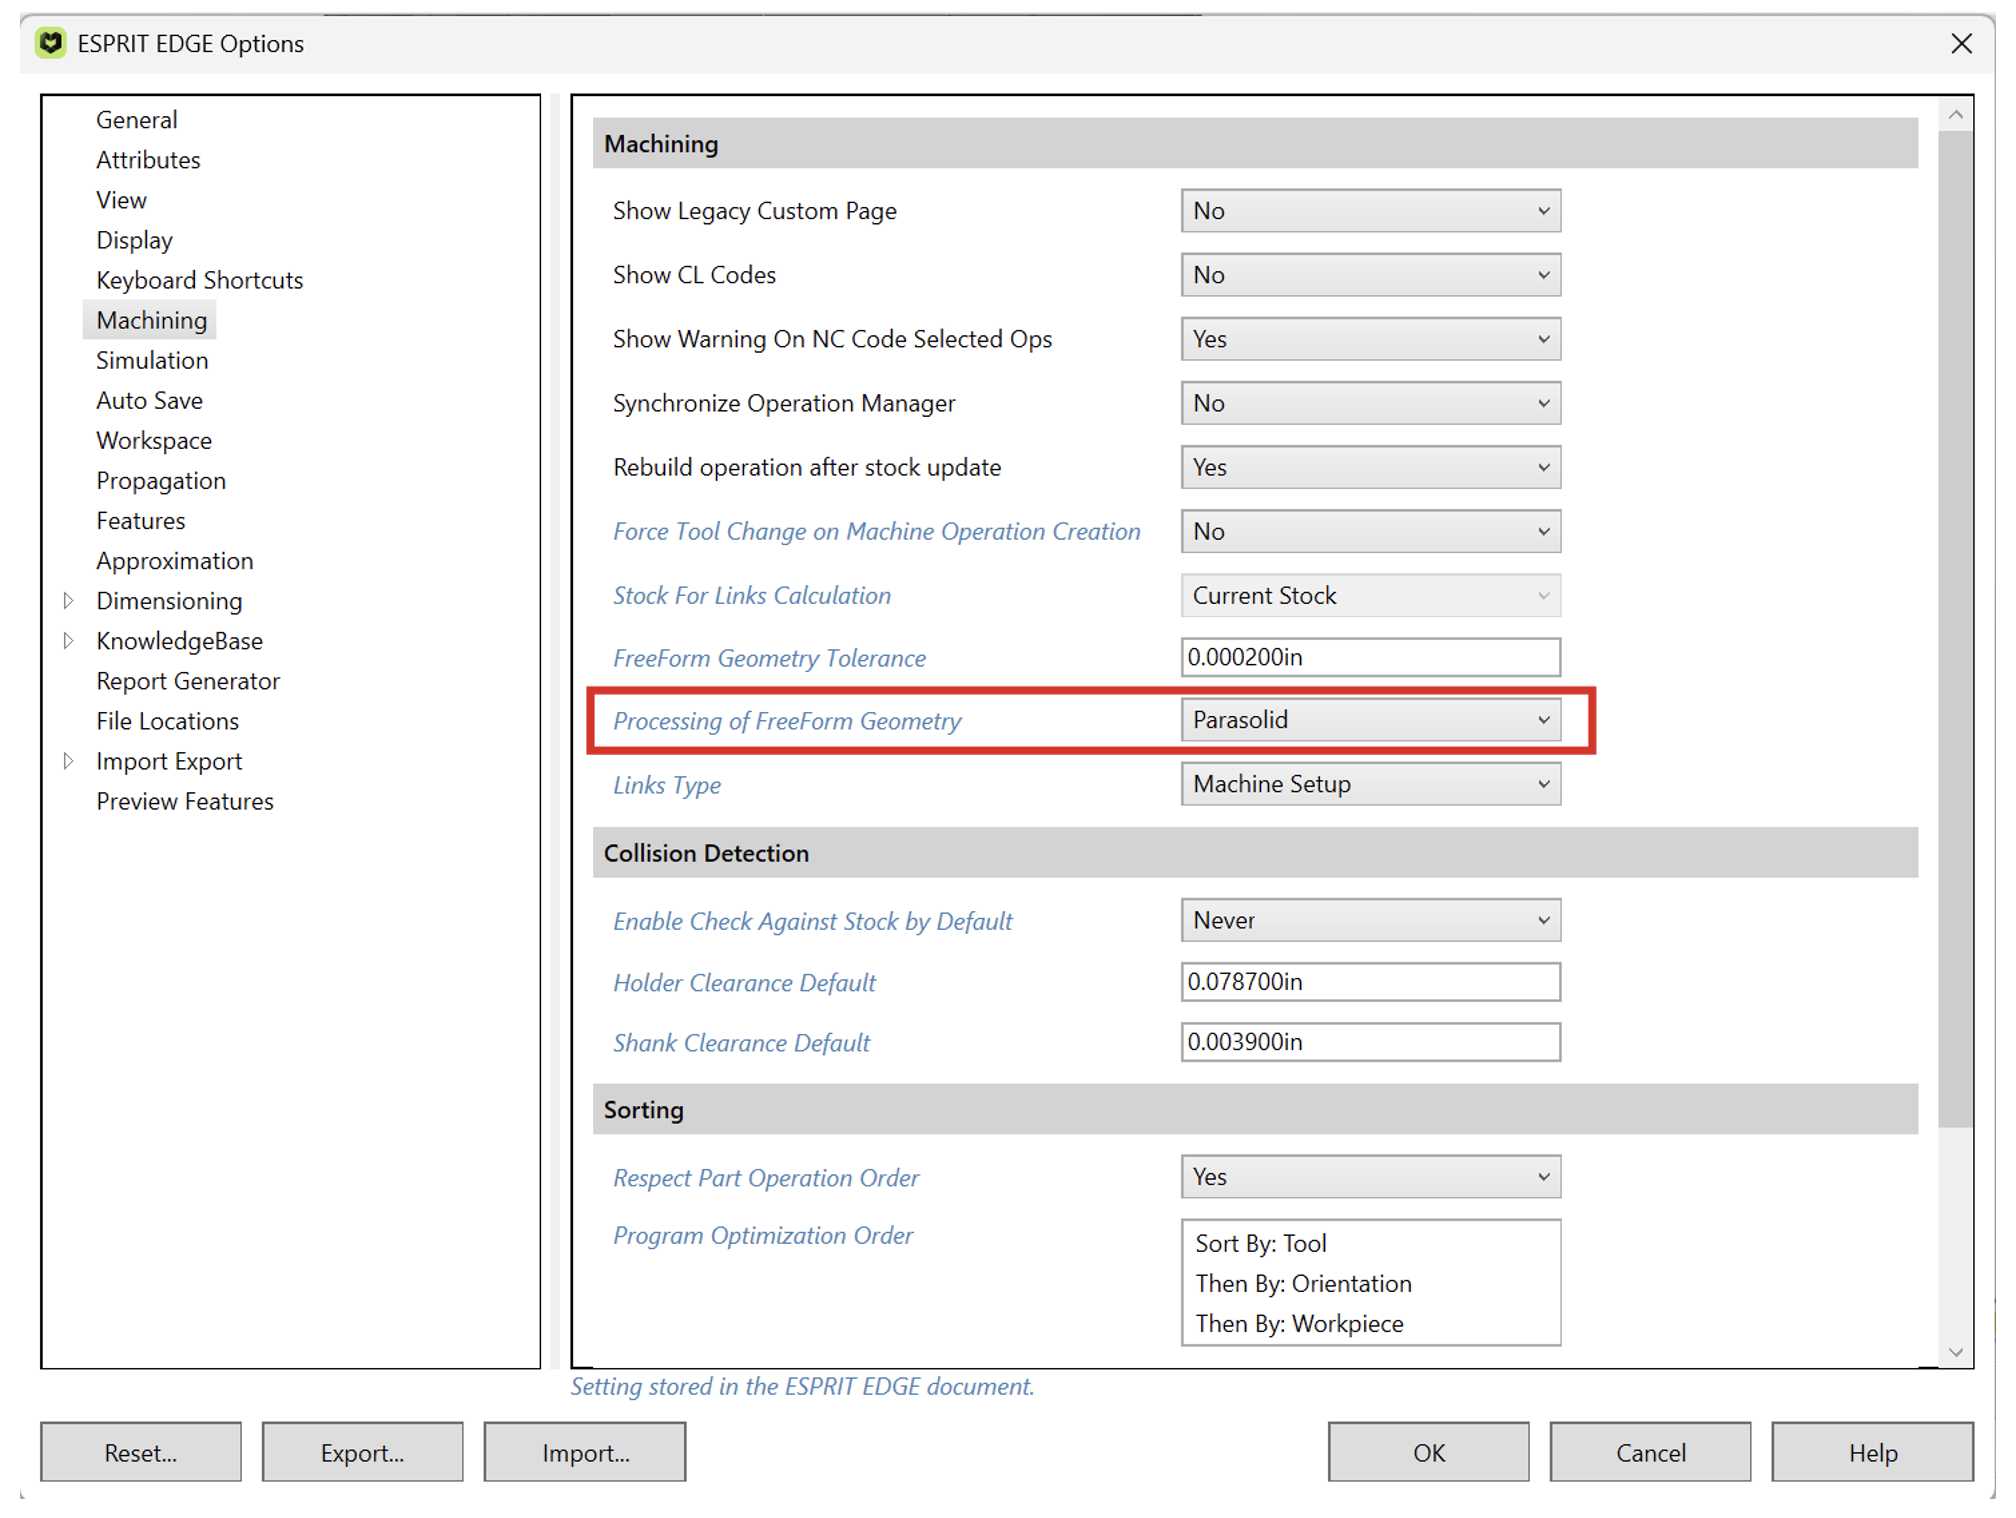This screenshot has height=1518, width=2016.
Task: Open Show CL Codes dropdown
Action: pos(1370,275)
